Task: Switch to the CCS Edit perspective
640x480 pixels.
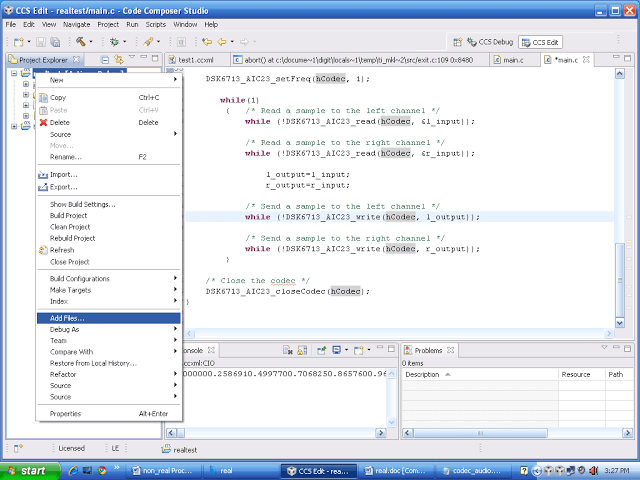Action: tap(540, 42)
